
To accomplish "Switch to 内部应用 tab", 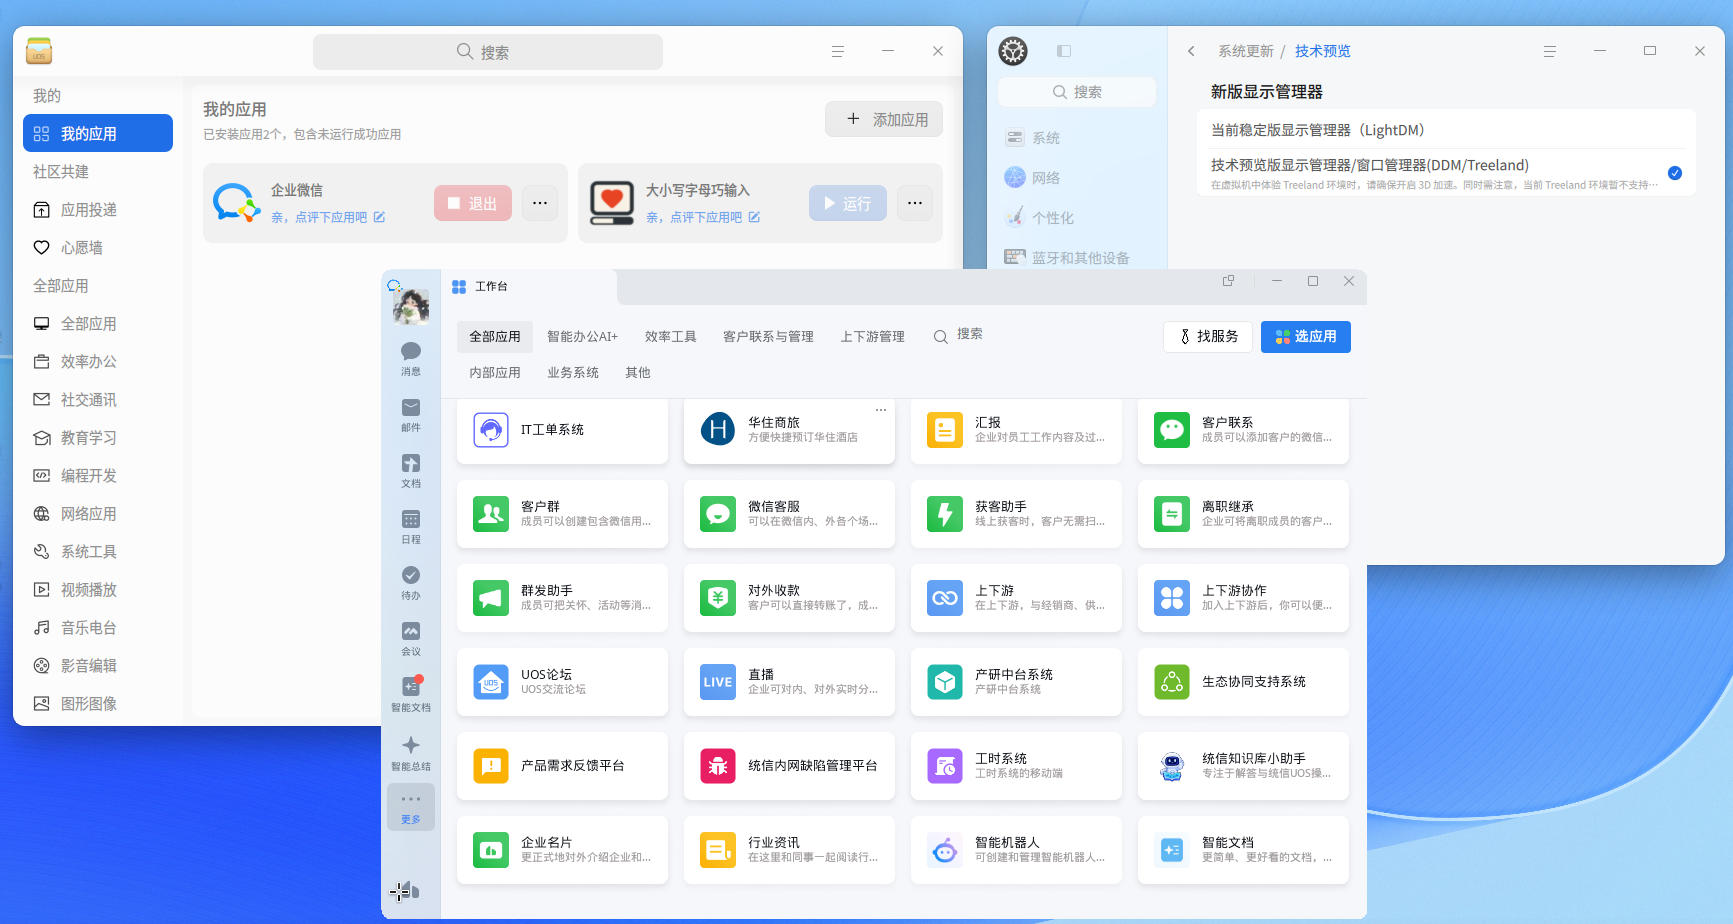I will (495, 373).
